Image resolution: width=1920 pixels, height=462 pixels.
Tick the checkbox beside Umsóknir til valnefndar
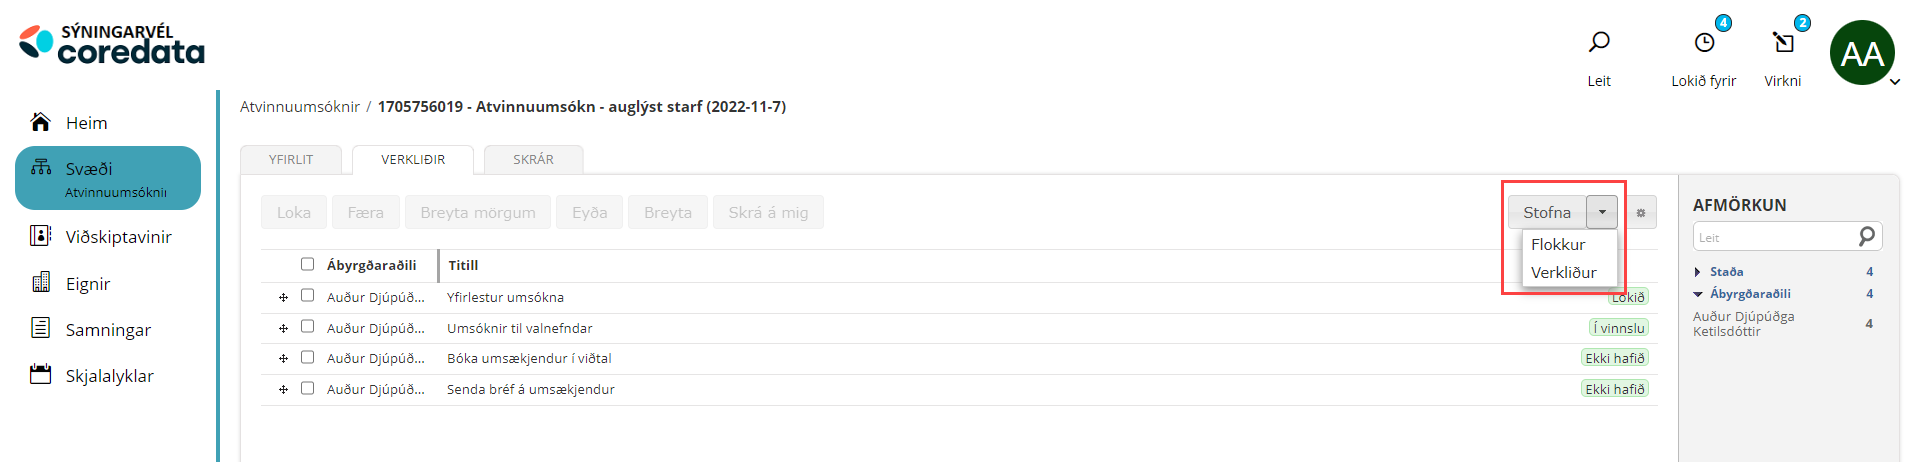point(308,327)
